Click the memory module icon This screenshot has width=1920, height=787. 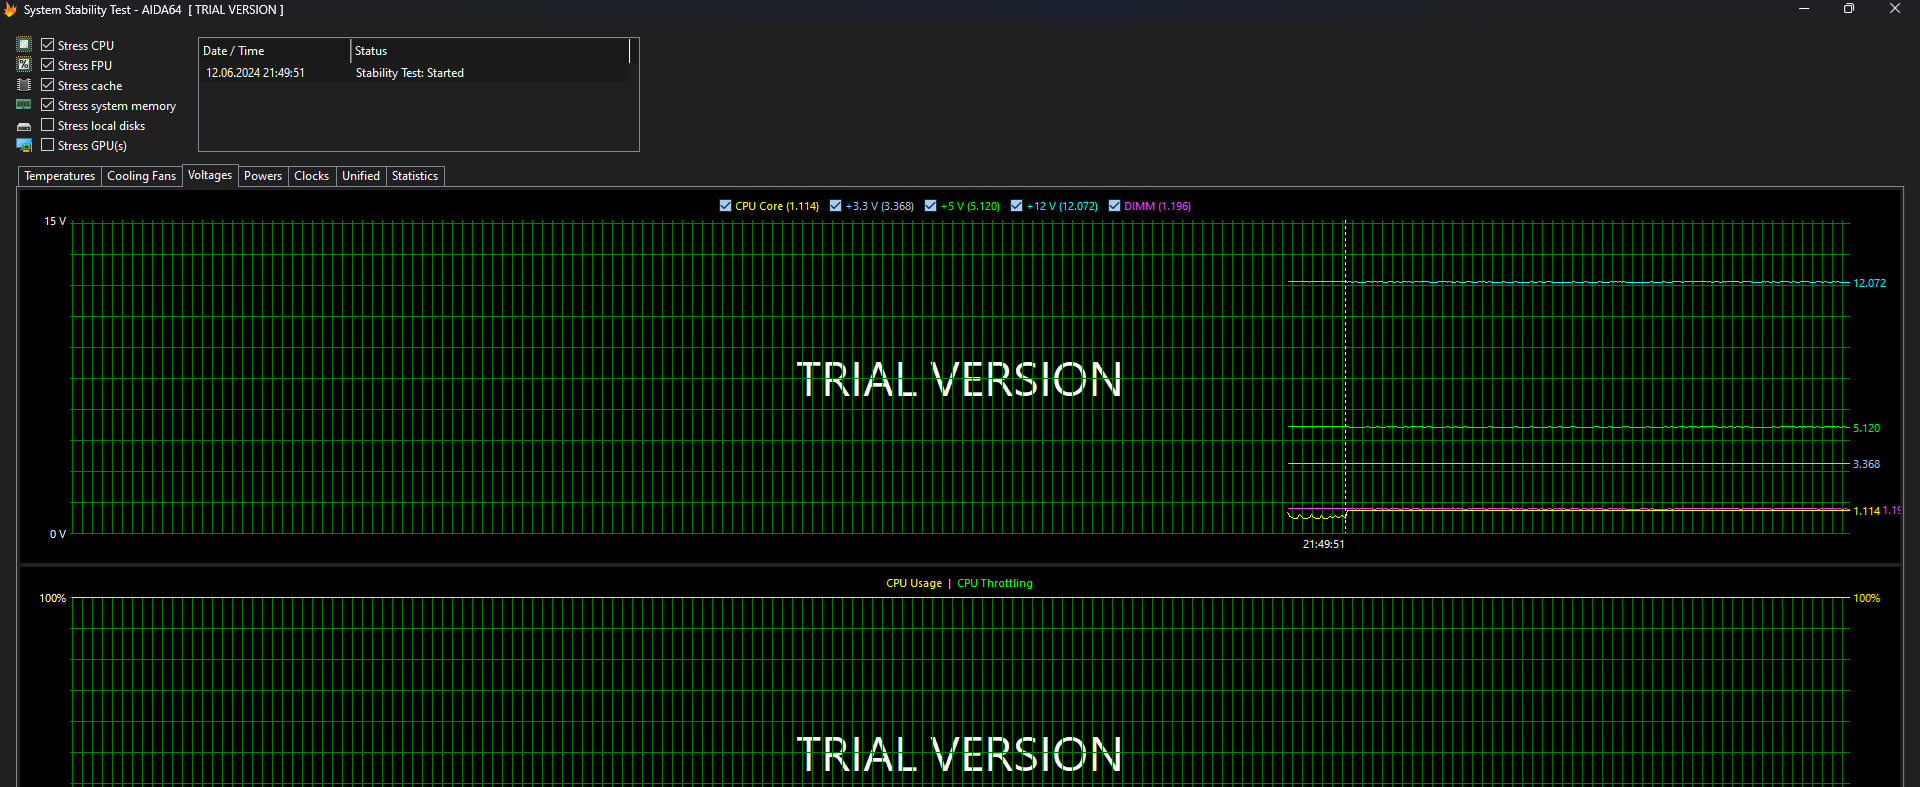coord(24,105)
